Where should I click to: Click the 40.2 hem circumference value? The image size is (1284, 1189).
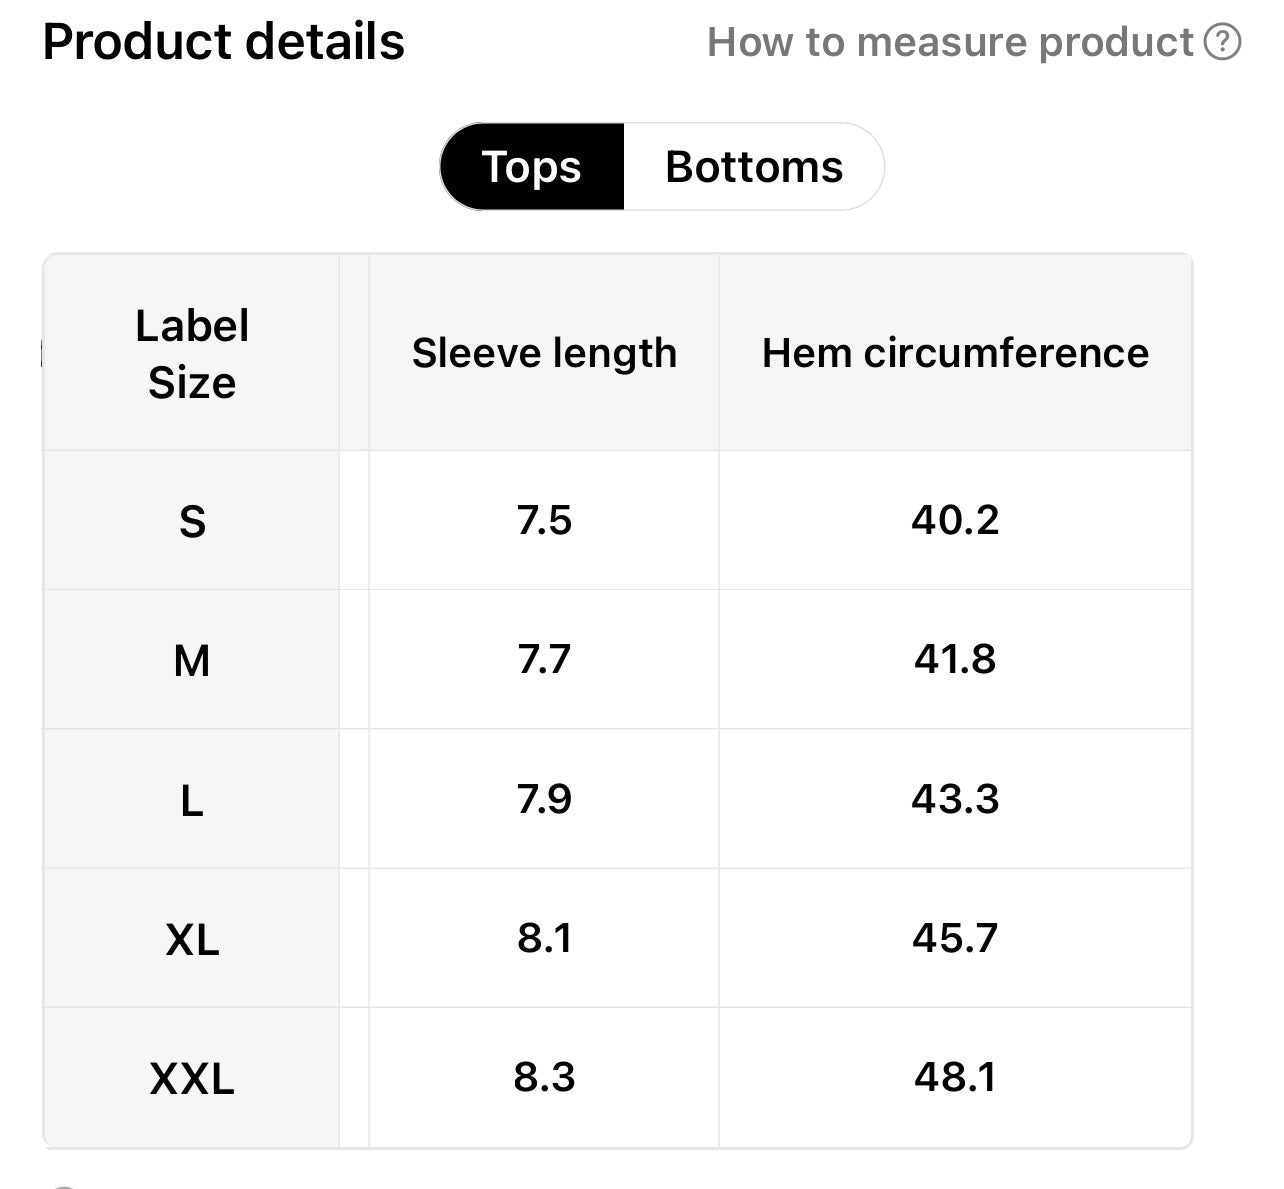click(955, 520)
